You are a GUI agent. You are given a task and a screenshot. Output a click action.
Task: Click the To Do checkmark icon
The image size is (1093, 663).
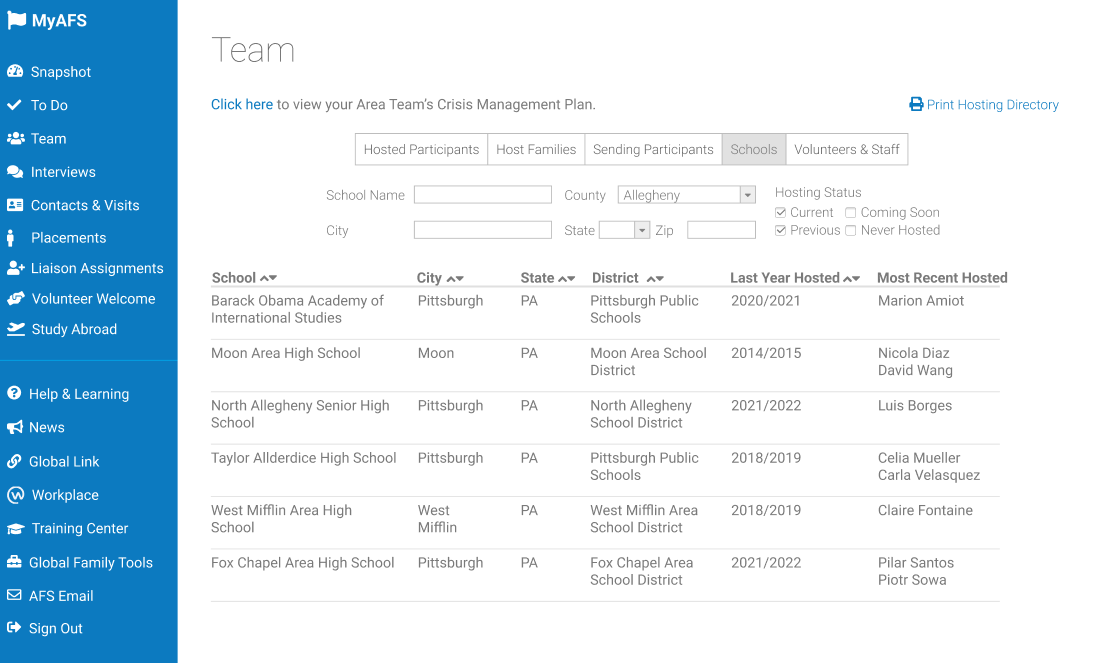click(14, 105)
